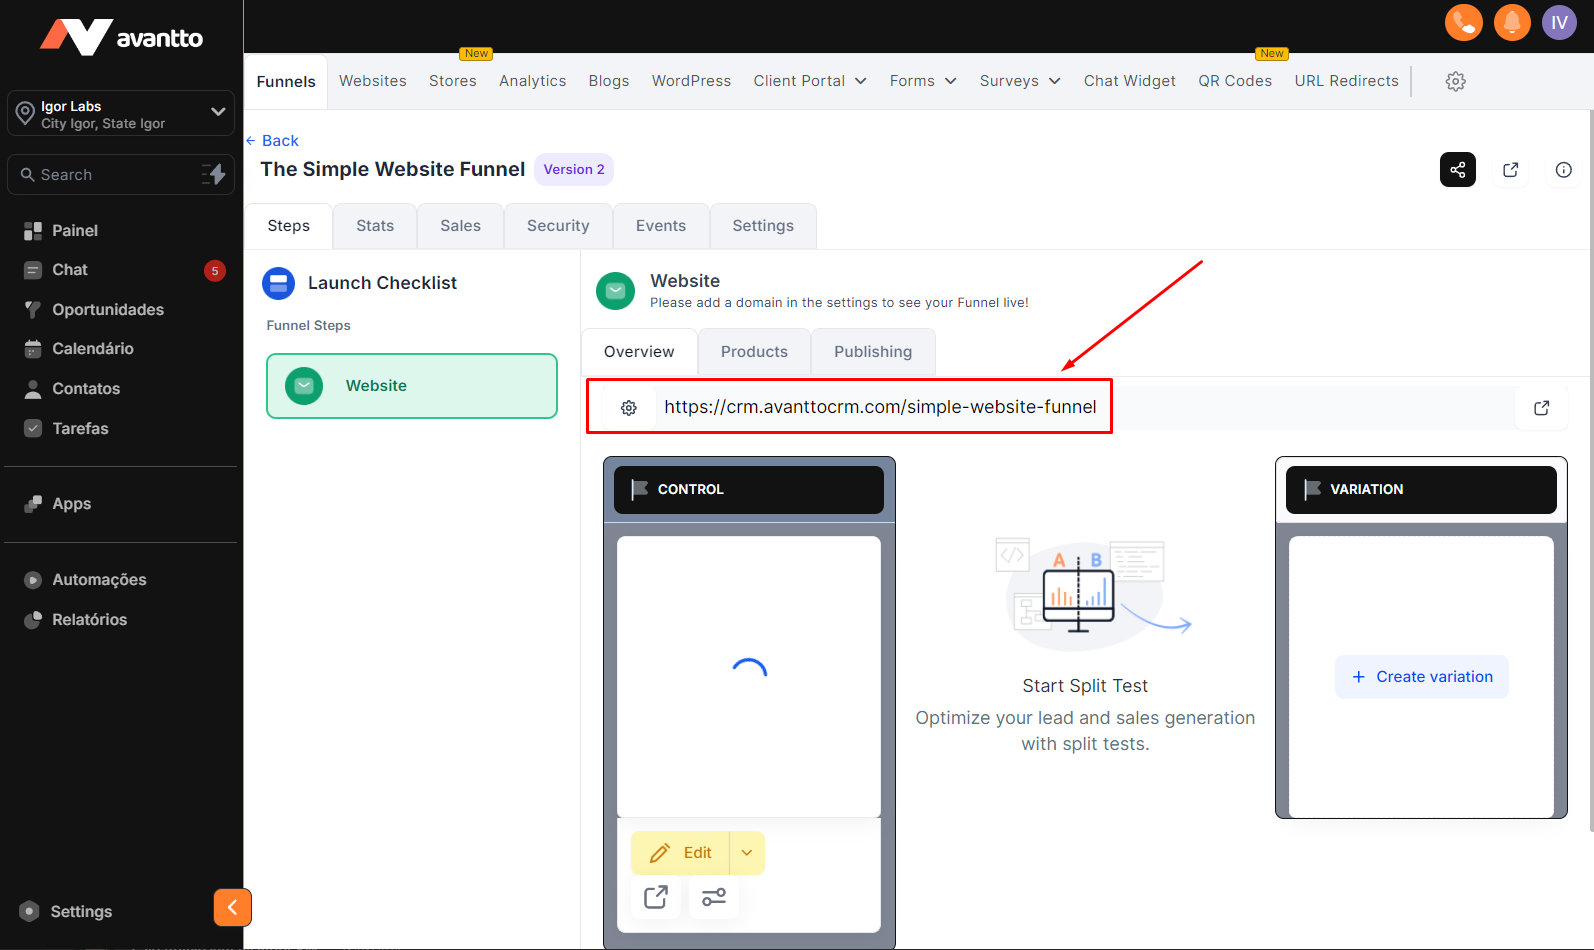Screen dimensions: 1594x950
Task: Collapse sidebar with orange arrow button
Action: [232, 907]
